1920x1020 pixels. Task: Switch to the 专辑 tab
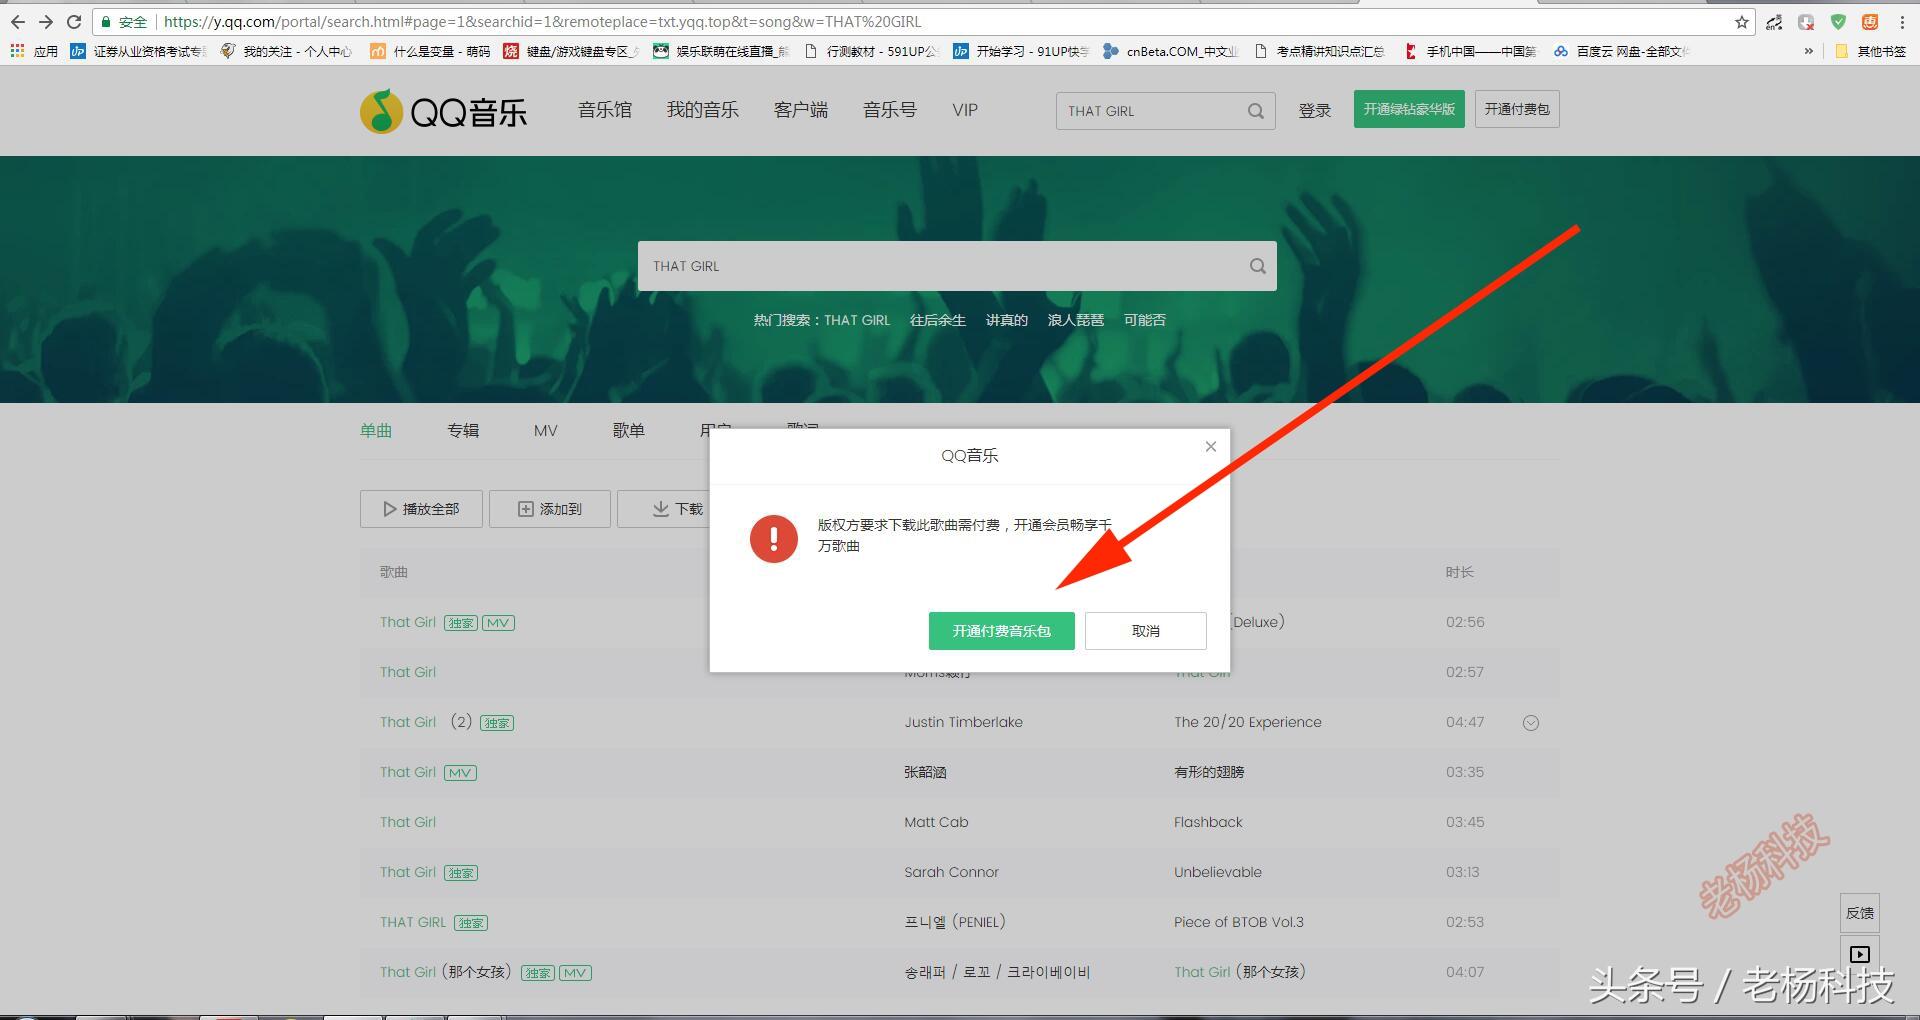point(463,430)
